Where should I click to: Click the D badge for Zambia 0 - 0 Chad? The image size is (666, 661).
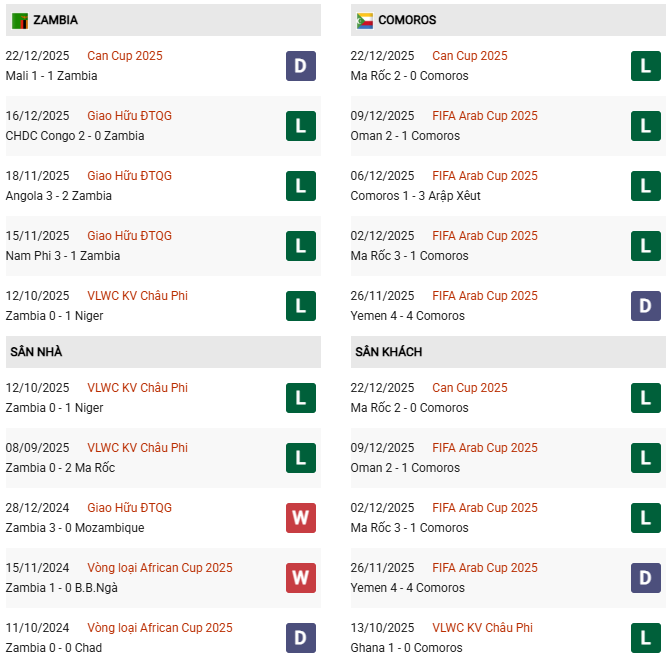(301, 638)
